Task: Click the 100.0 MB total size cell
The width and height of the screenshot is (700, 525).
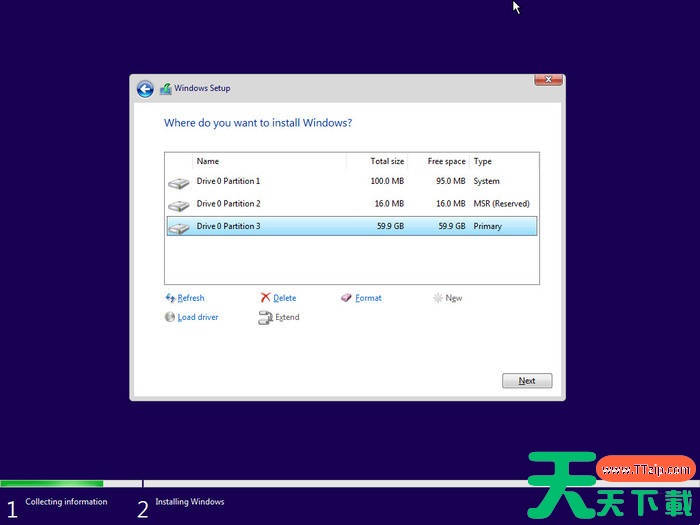Action: [387, 181]
